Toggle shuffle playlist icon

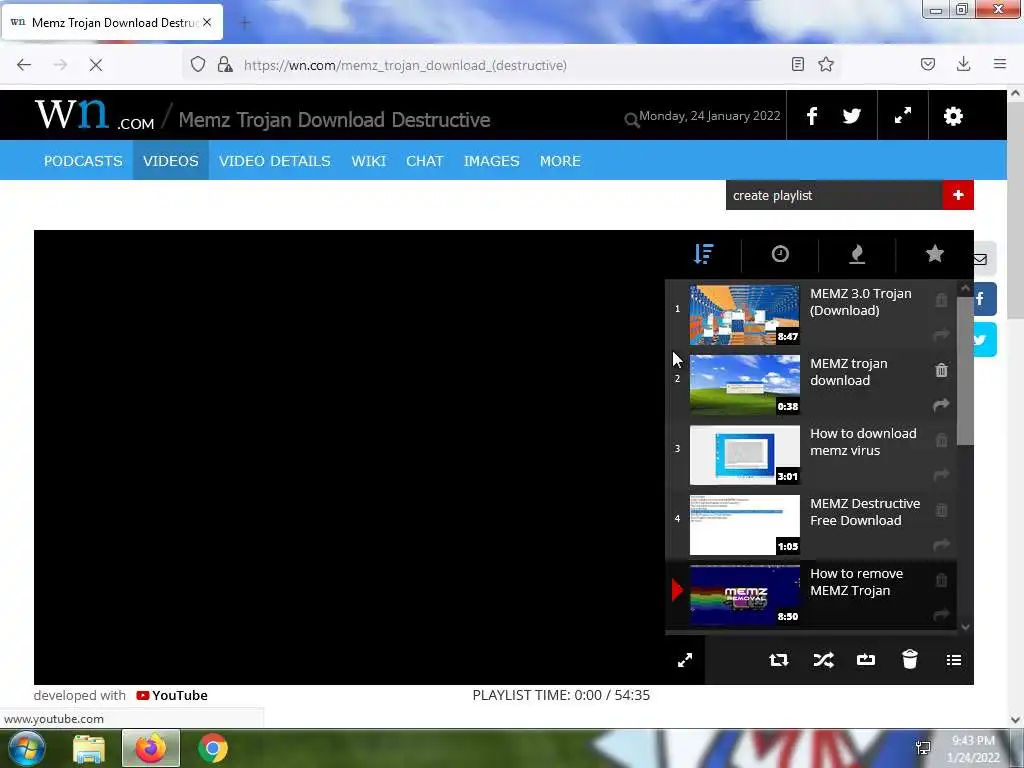(x=824, y=660)
